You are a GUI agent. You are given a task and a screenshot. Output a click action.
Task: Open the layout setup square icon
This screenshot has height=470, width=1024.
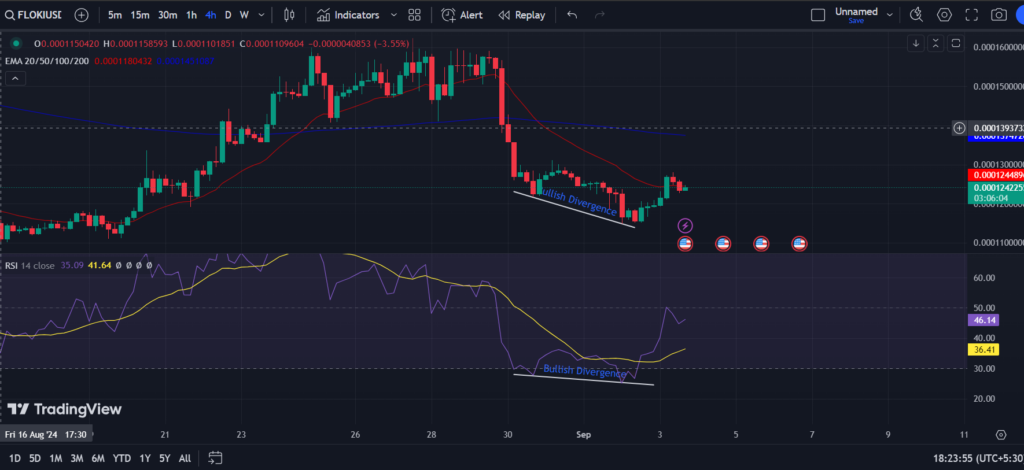click(x=818, y=14)
